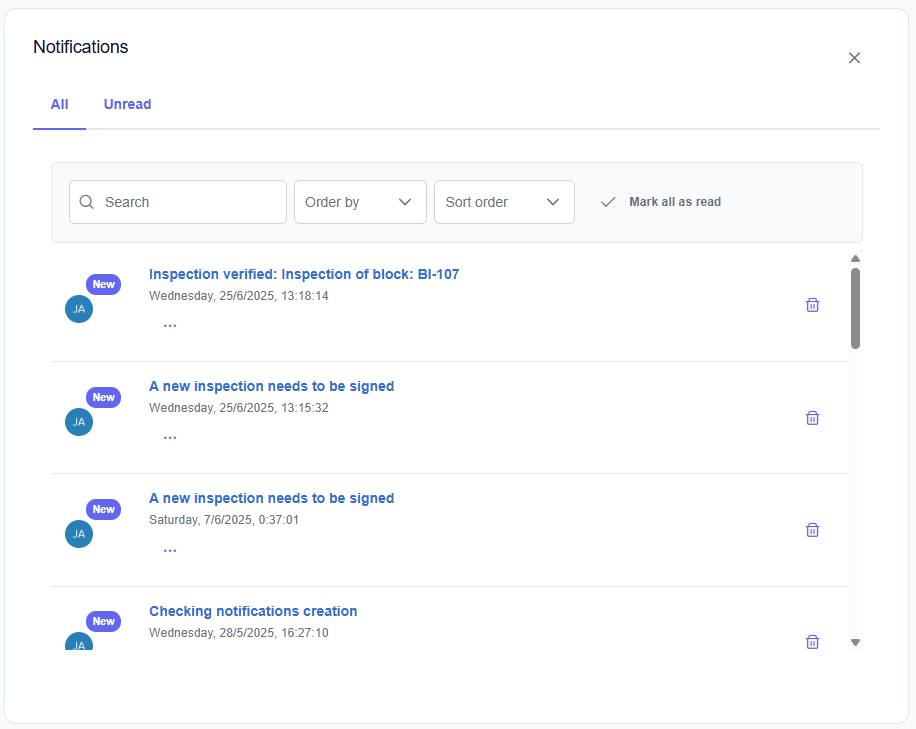
Task: Select the All tab
Action: [x=59, y=104]
